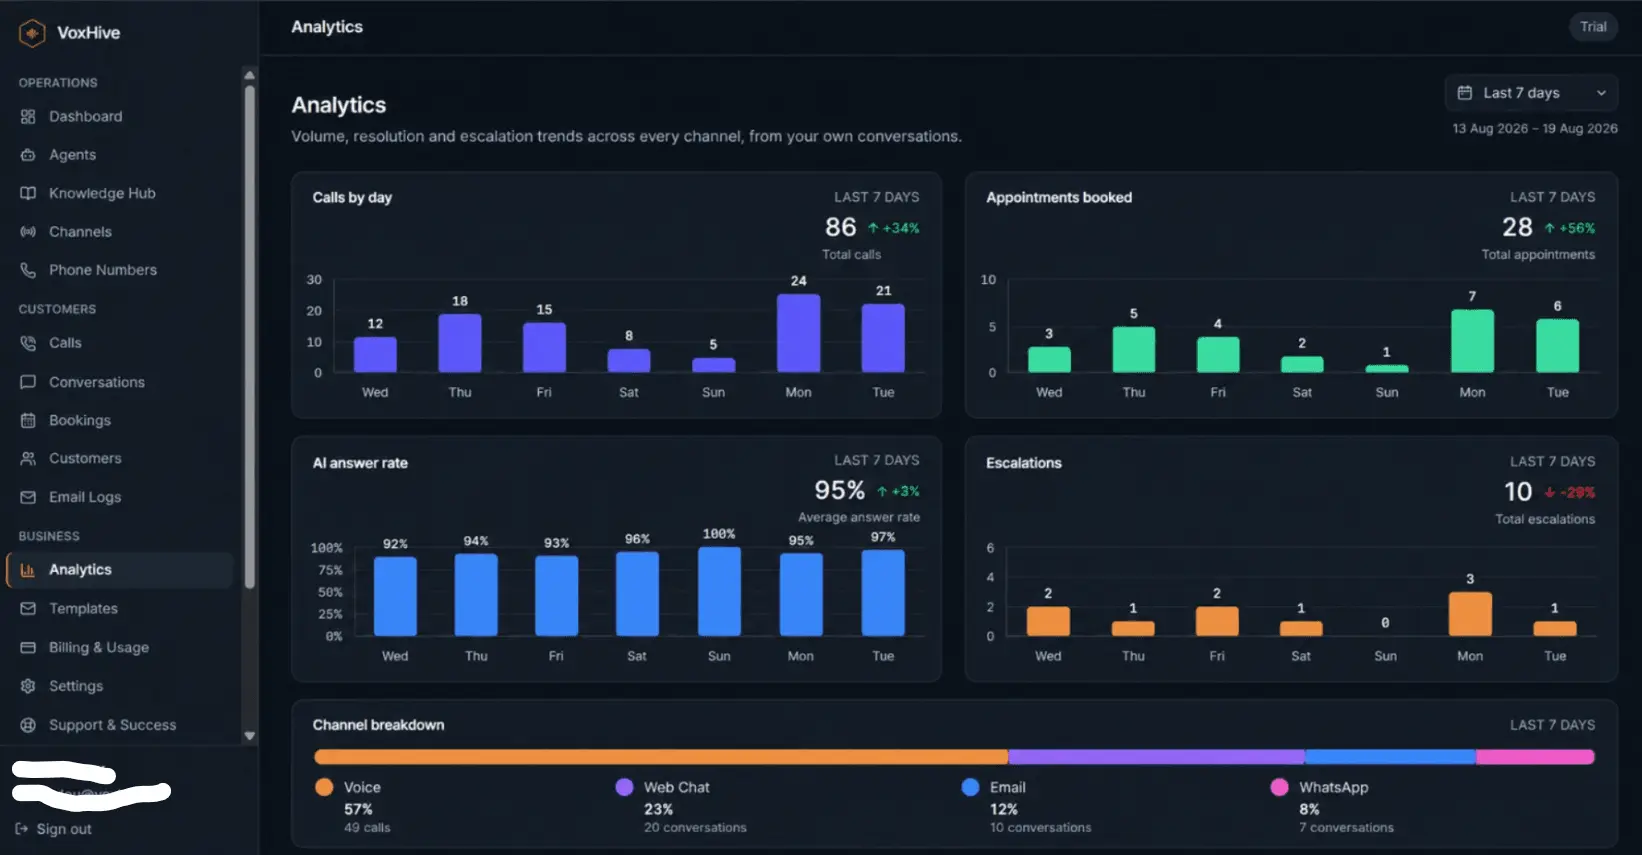The image size is (1642, 855).
Task: Click the Templates envelope icon
Action: point(28,608)
